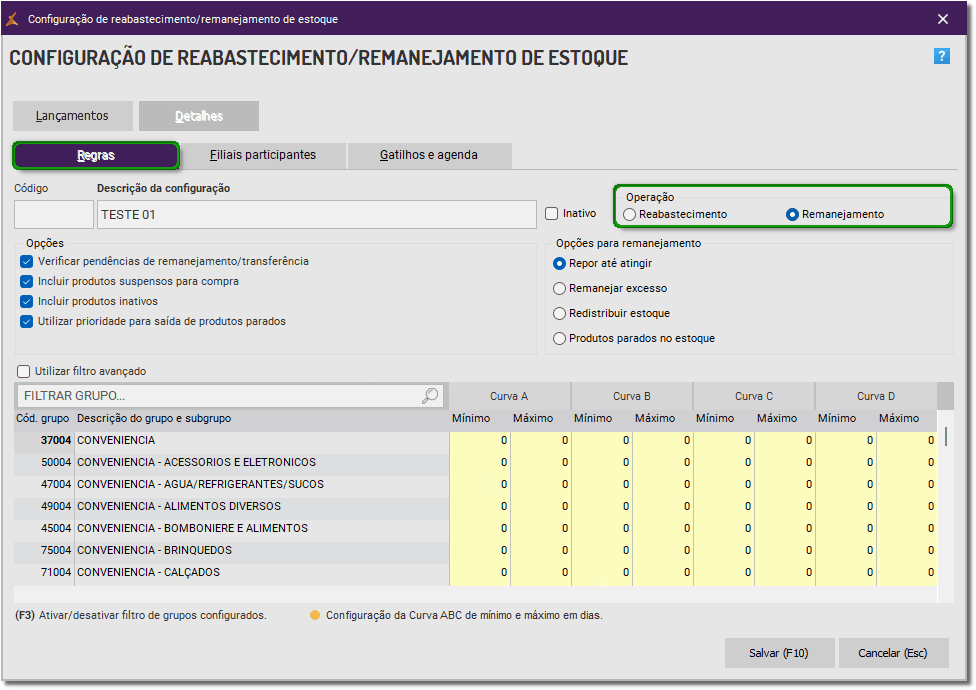The width and height of the screenshot is (976, 690).
Task: Close the configuration window
Action: click(x=943, y=19)
